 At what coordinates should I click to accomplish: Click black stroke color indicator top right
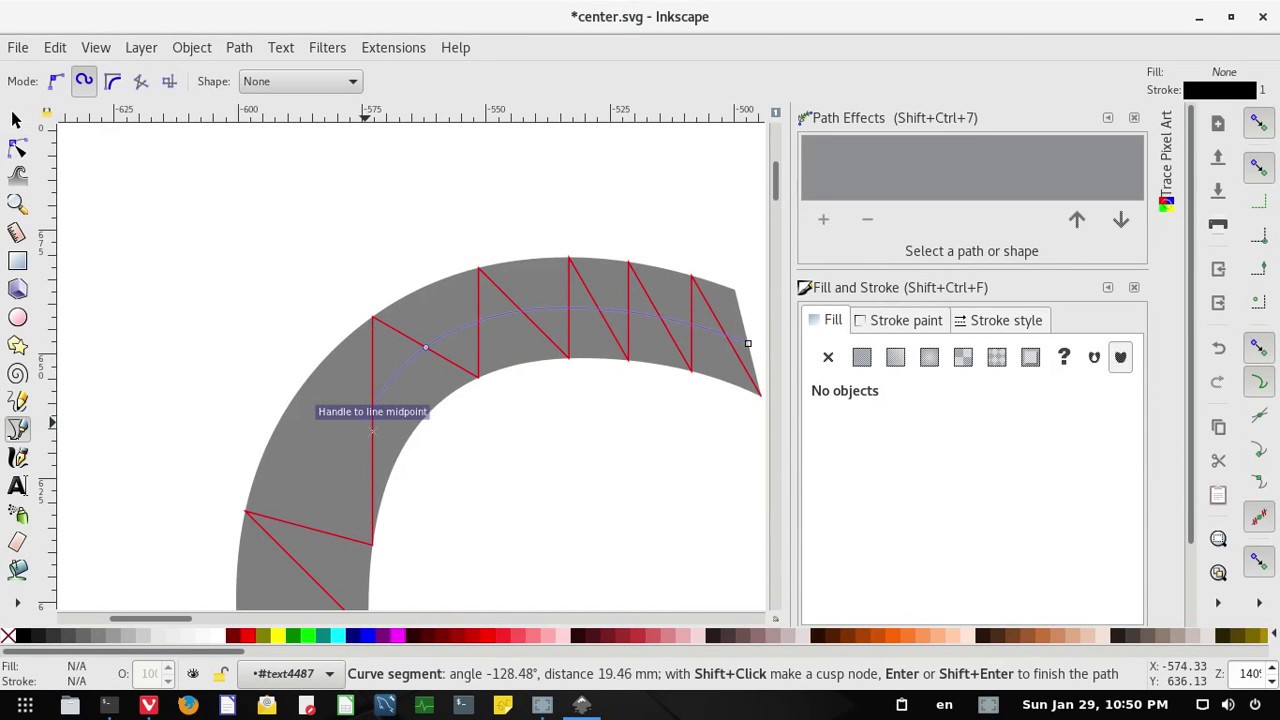coord(1219,90)
